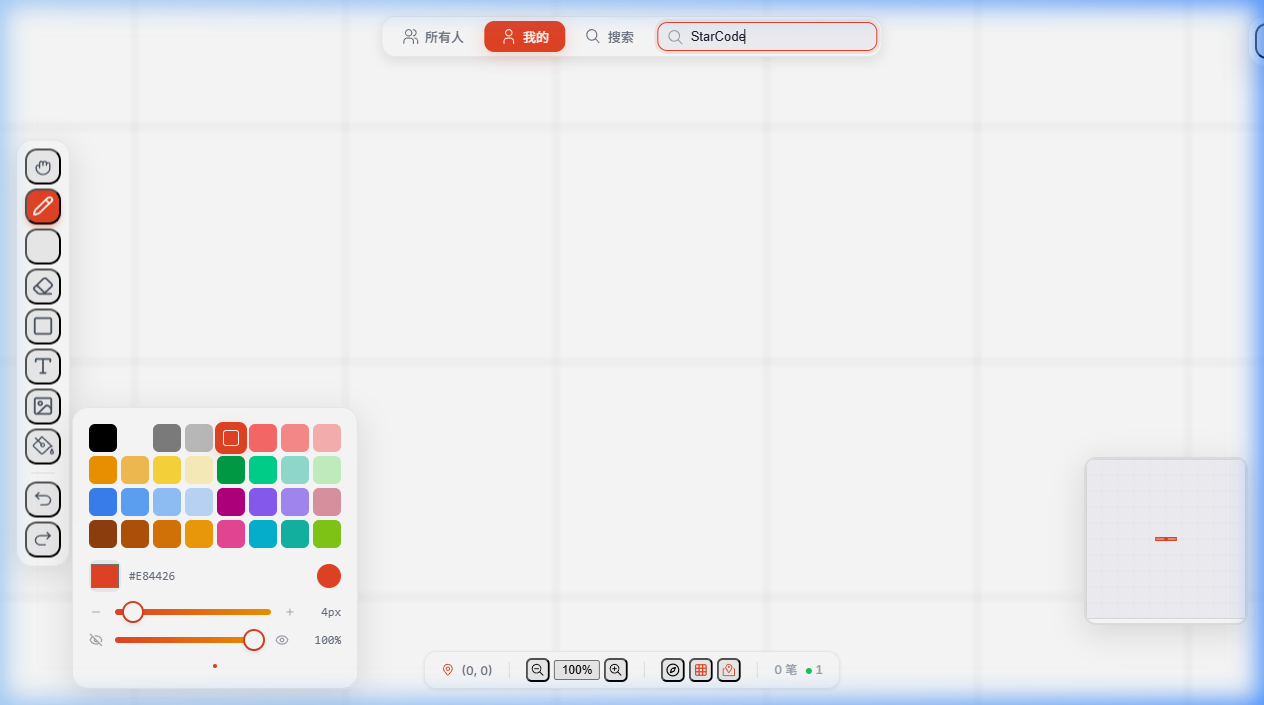1264x705 pixels.
Task: Pick the lime green color swatch
Action: [327, 534]
